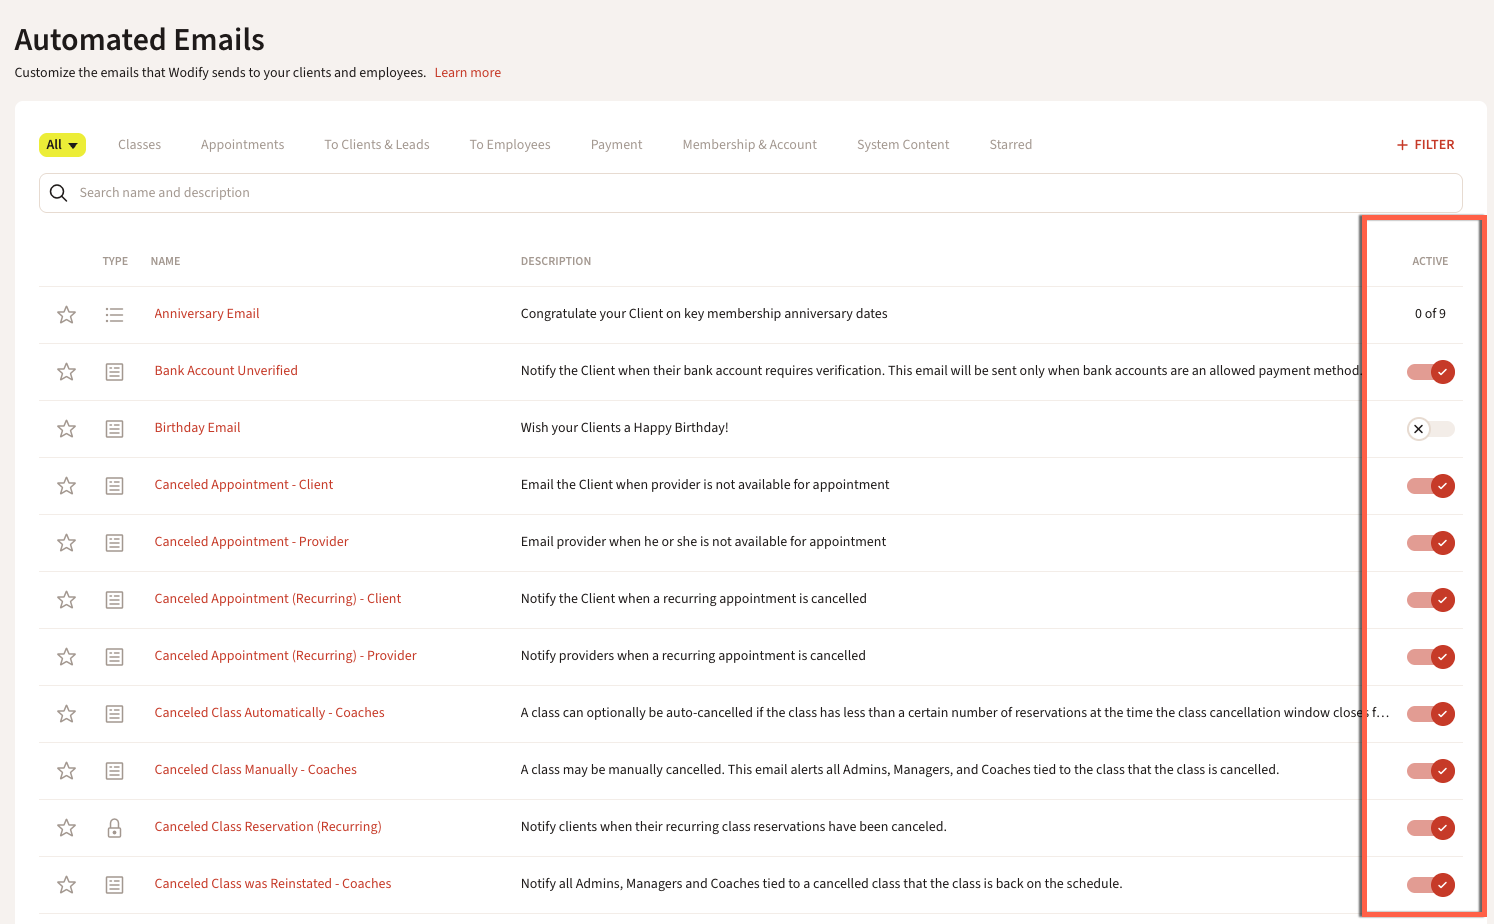Click the '0 of 9' active count
Viewport: 1494px width, 924px height.
pos(1430,314)
